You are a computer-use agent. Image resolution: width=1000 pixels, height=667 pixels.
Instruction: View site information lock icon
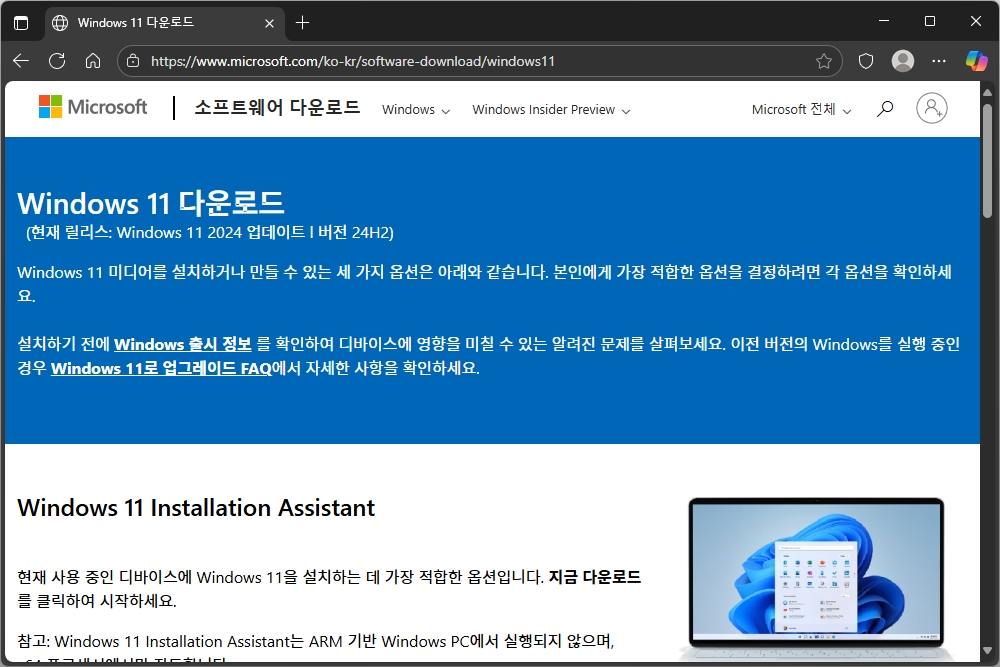tap(133, 61)
